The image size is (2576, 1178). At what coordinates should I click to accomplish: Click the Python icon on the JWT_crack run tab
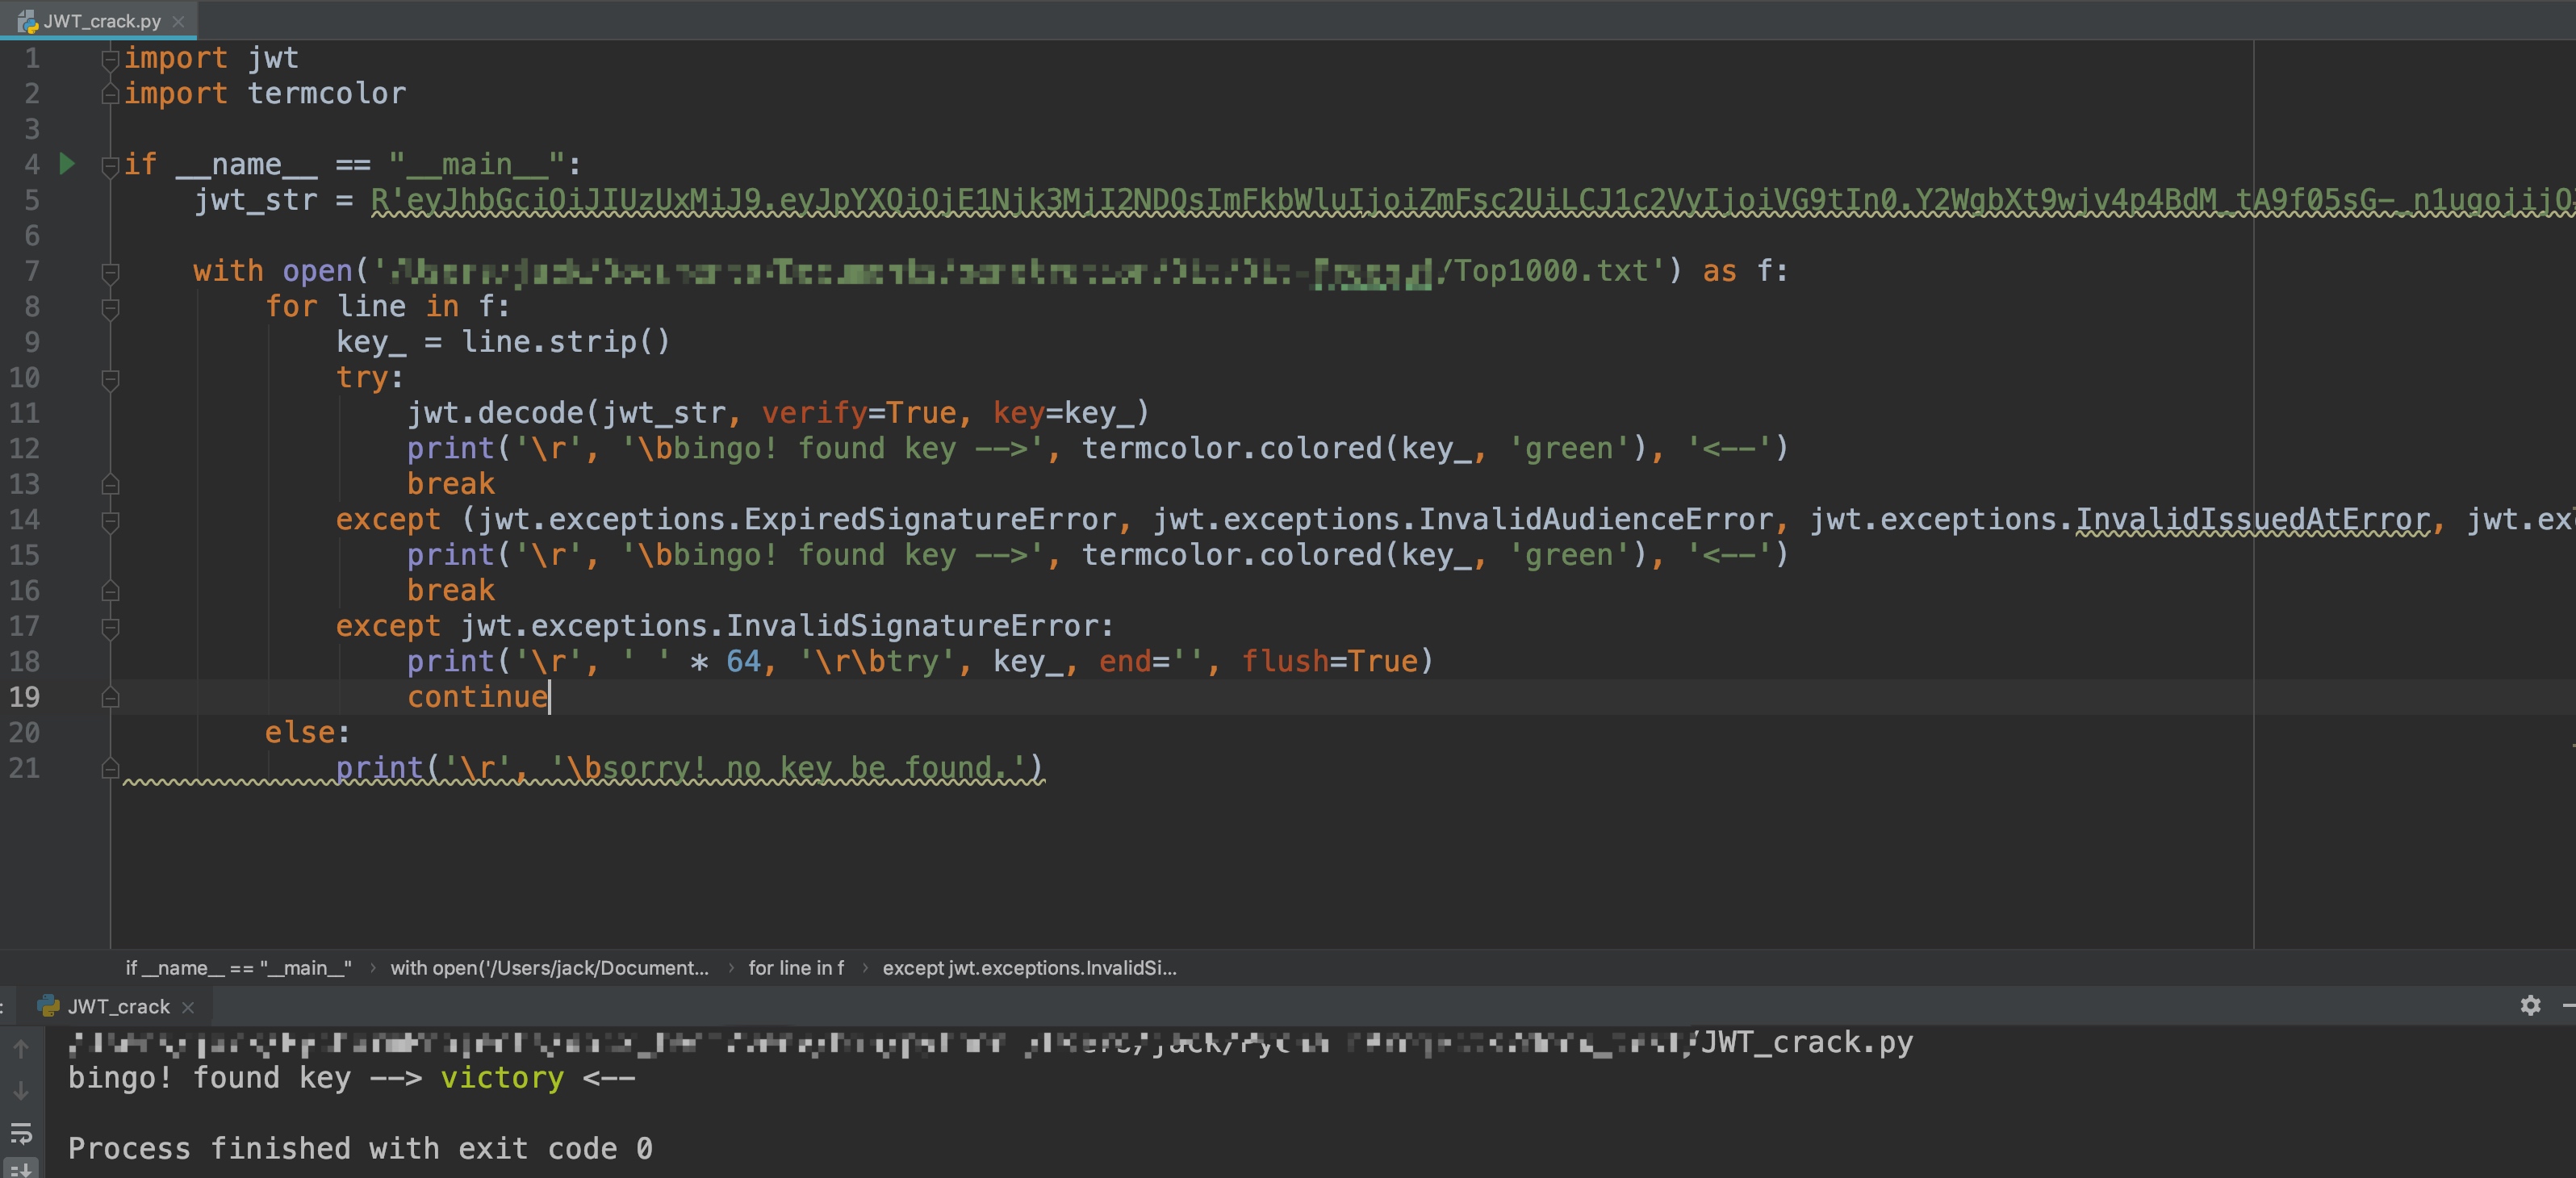(x=47, y=1006)
